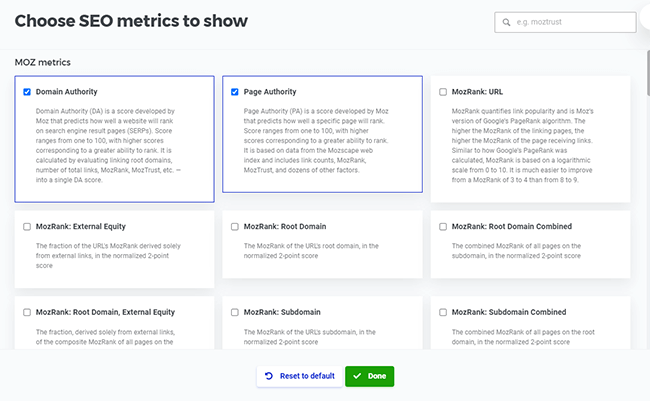This screenshot has height=401, width=650.
Task: Click the checkmark icon on Done
Action: tap(357, 376)
